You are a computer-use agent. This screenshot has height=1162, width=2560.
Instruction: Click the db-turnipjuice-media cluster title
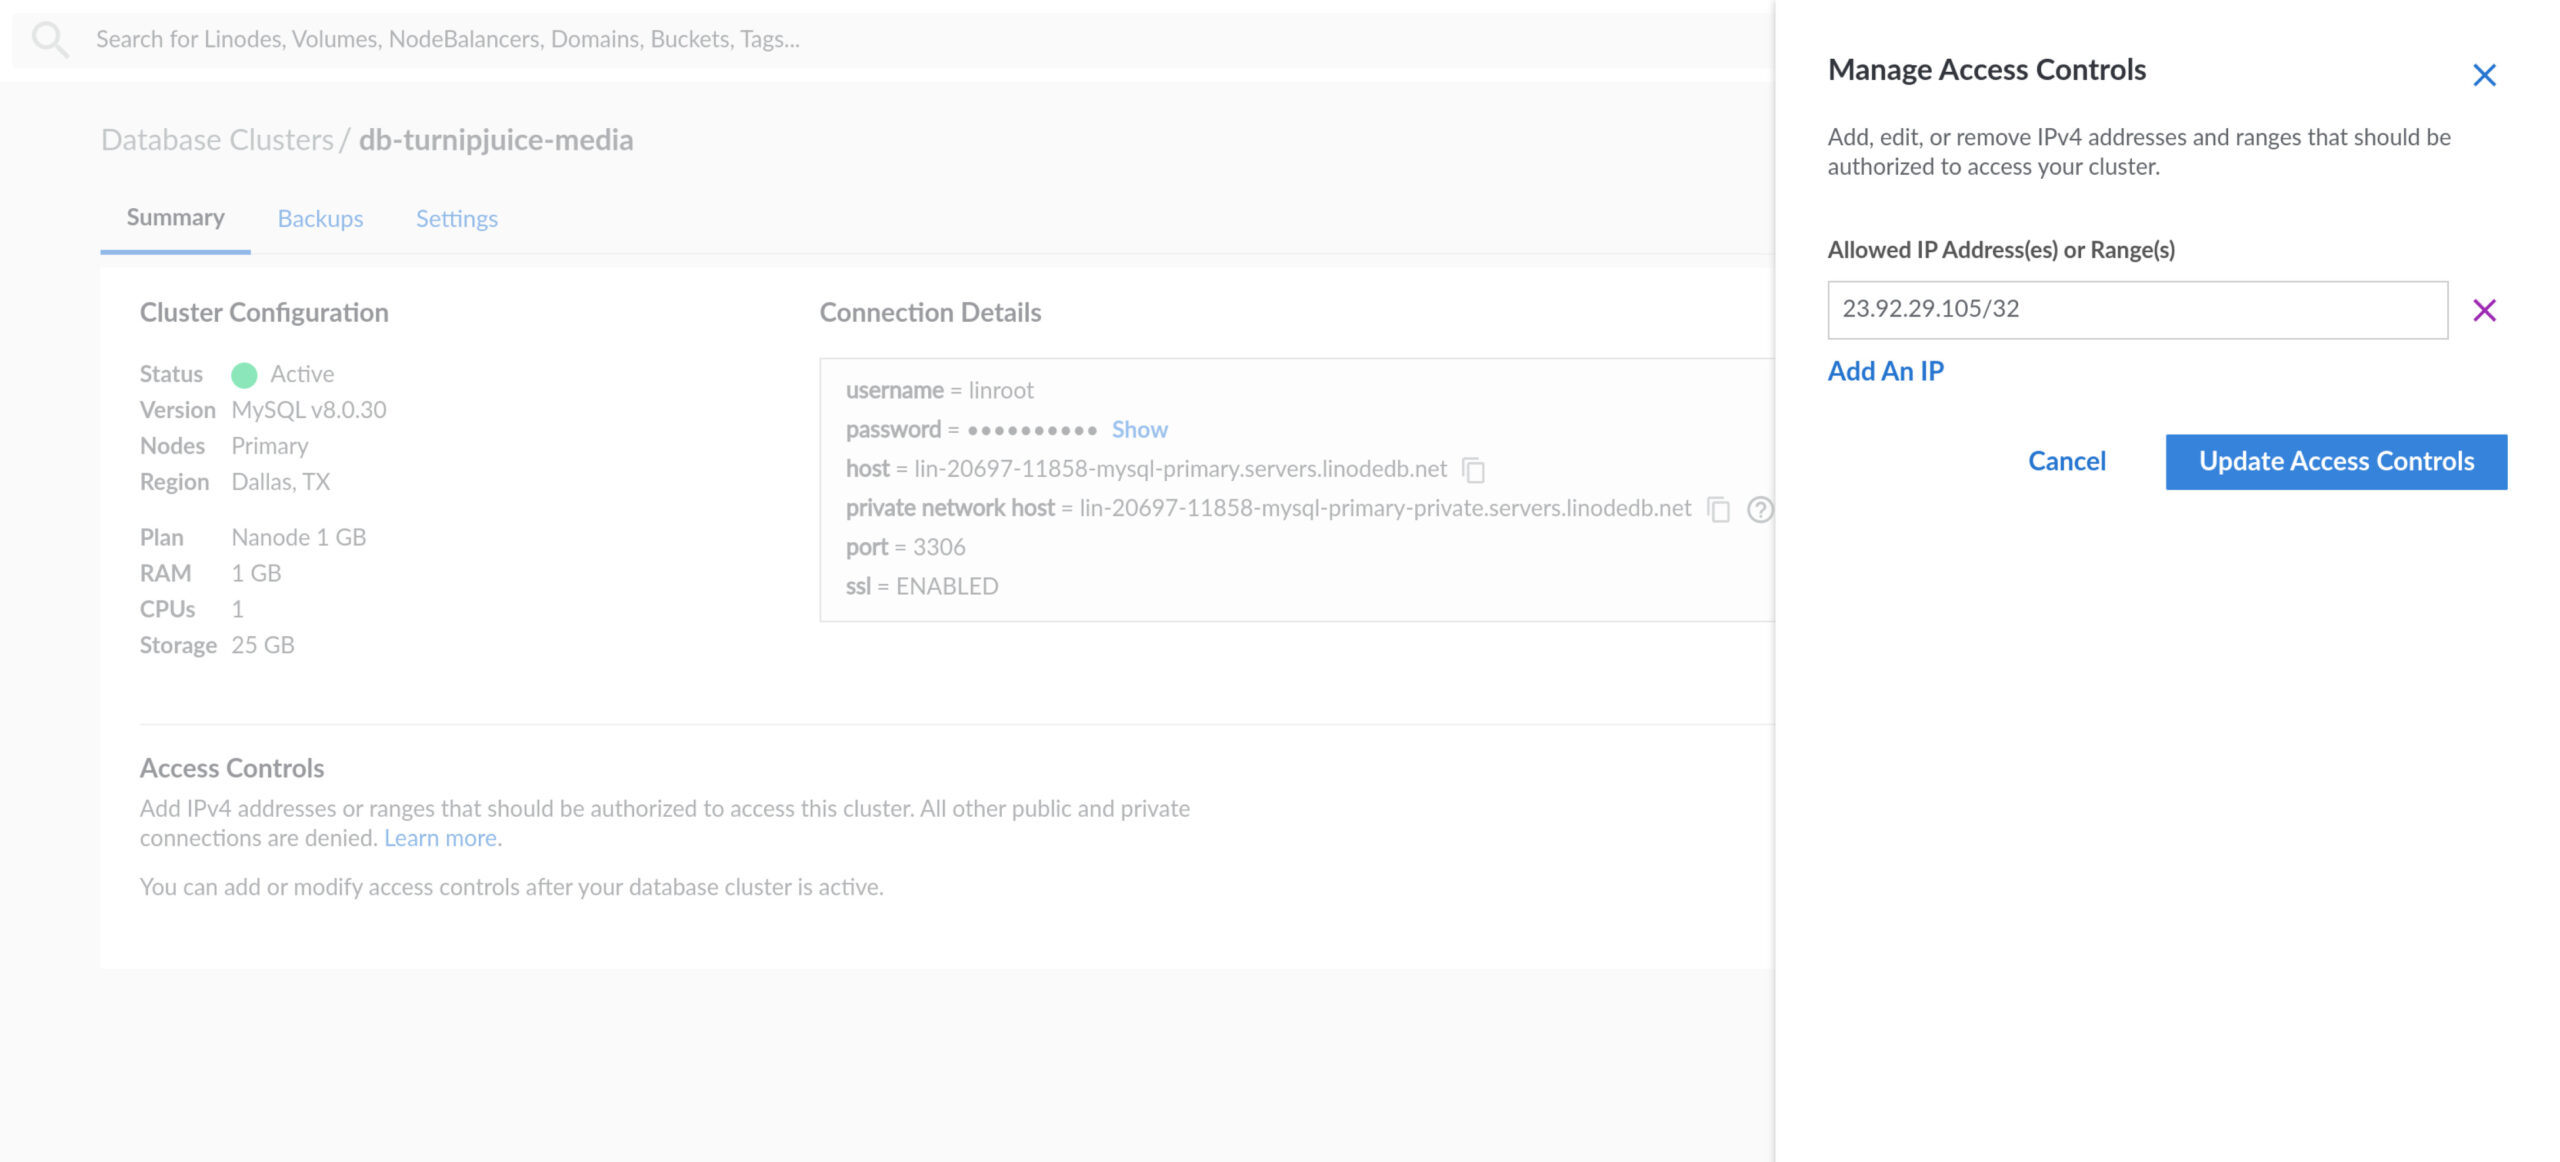coord(496,140)
